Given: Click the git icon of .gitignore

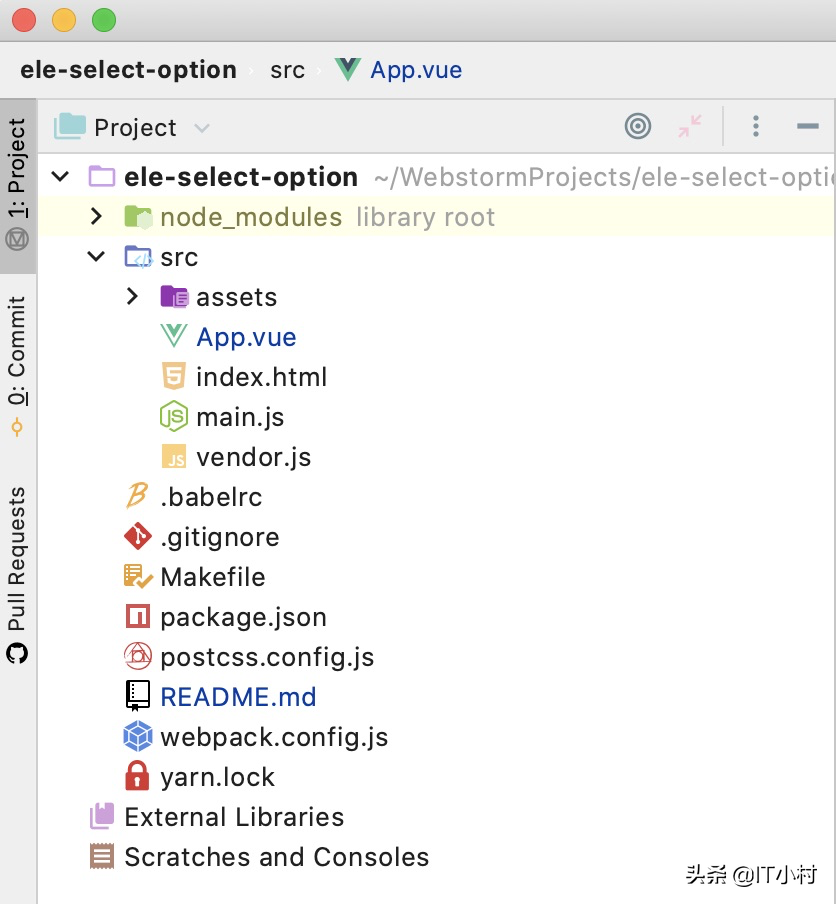Looking at the screenshot, I should pyautogui.click(x=138, y=537).
